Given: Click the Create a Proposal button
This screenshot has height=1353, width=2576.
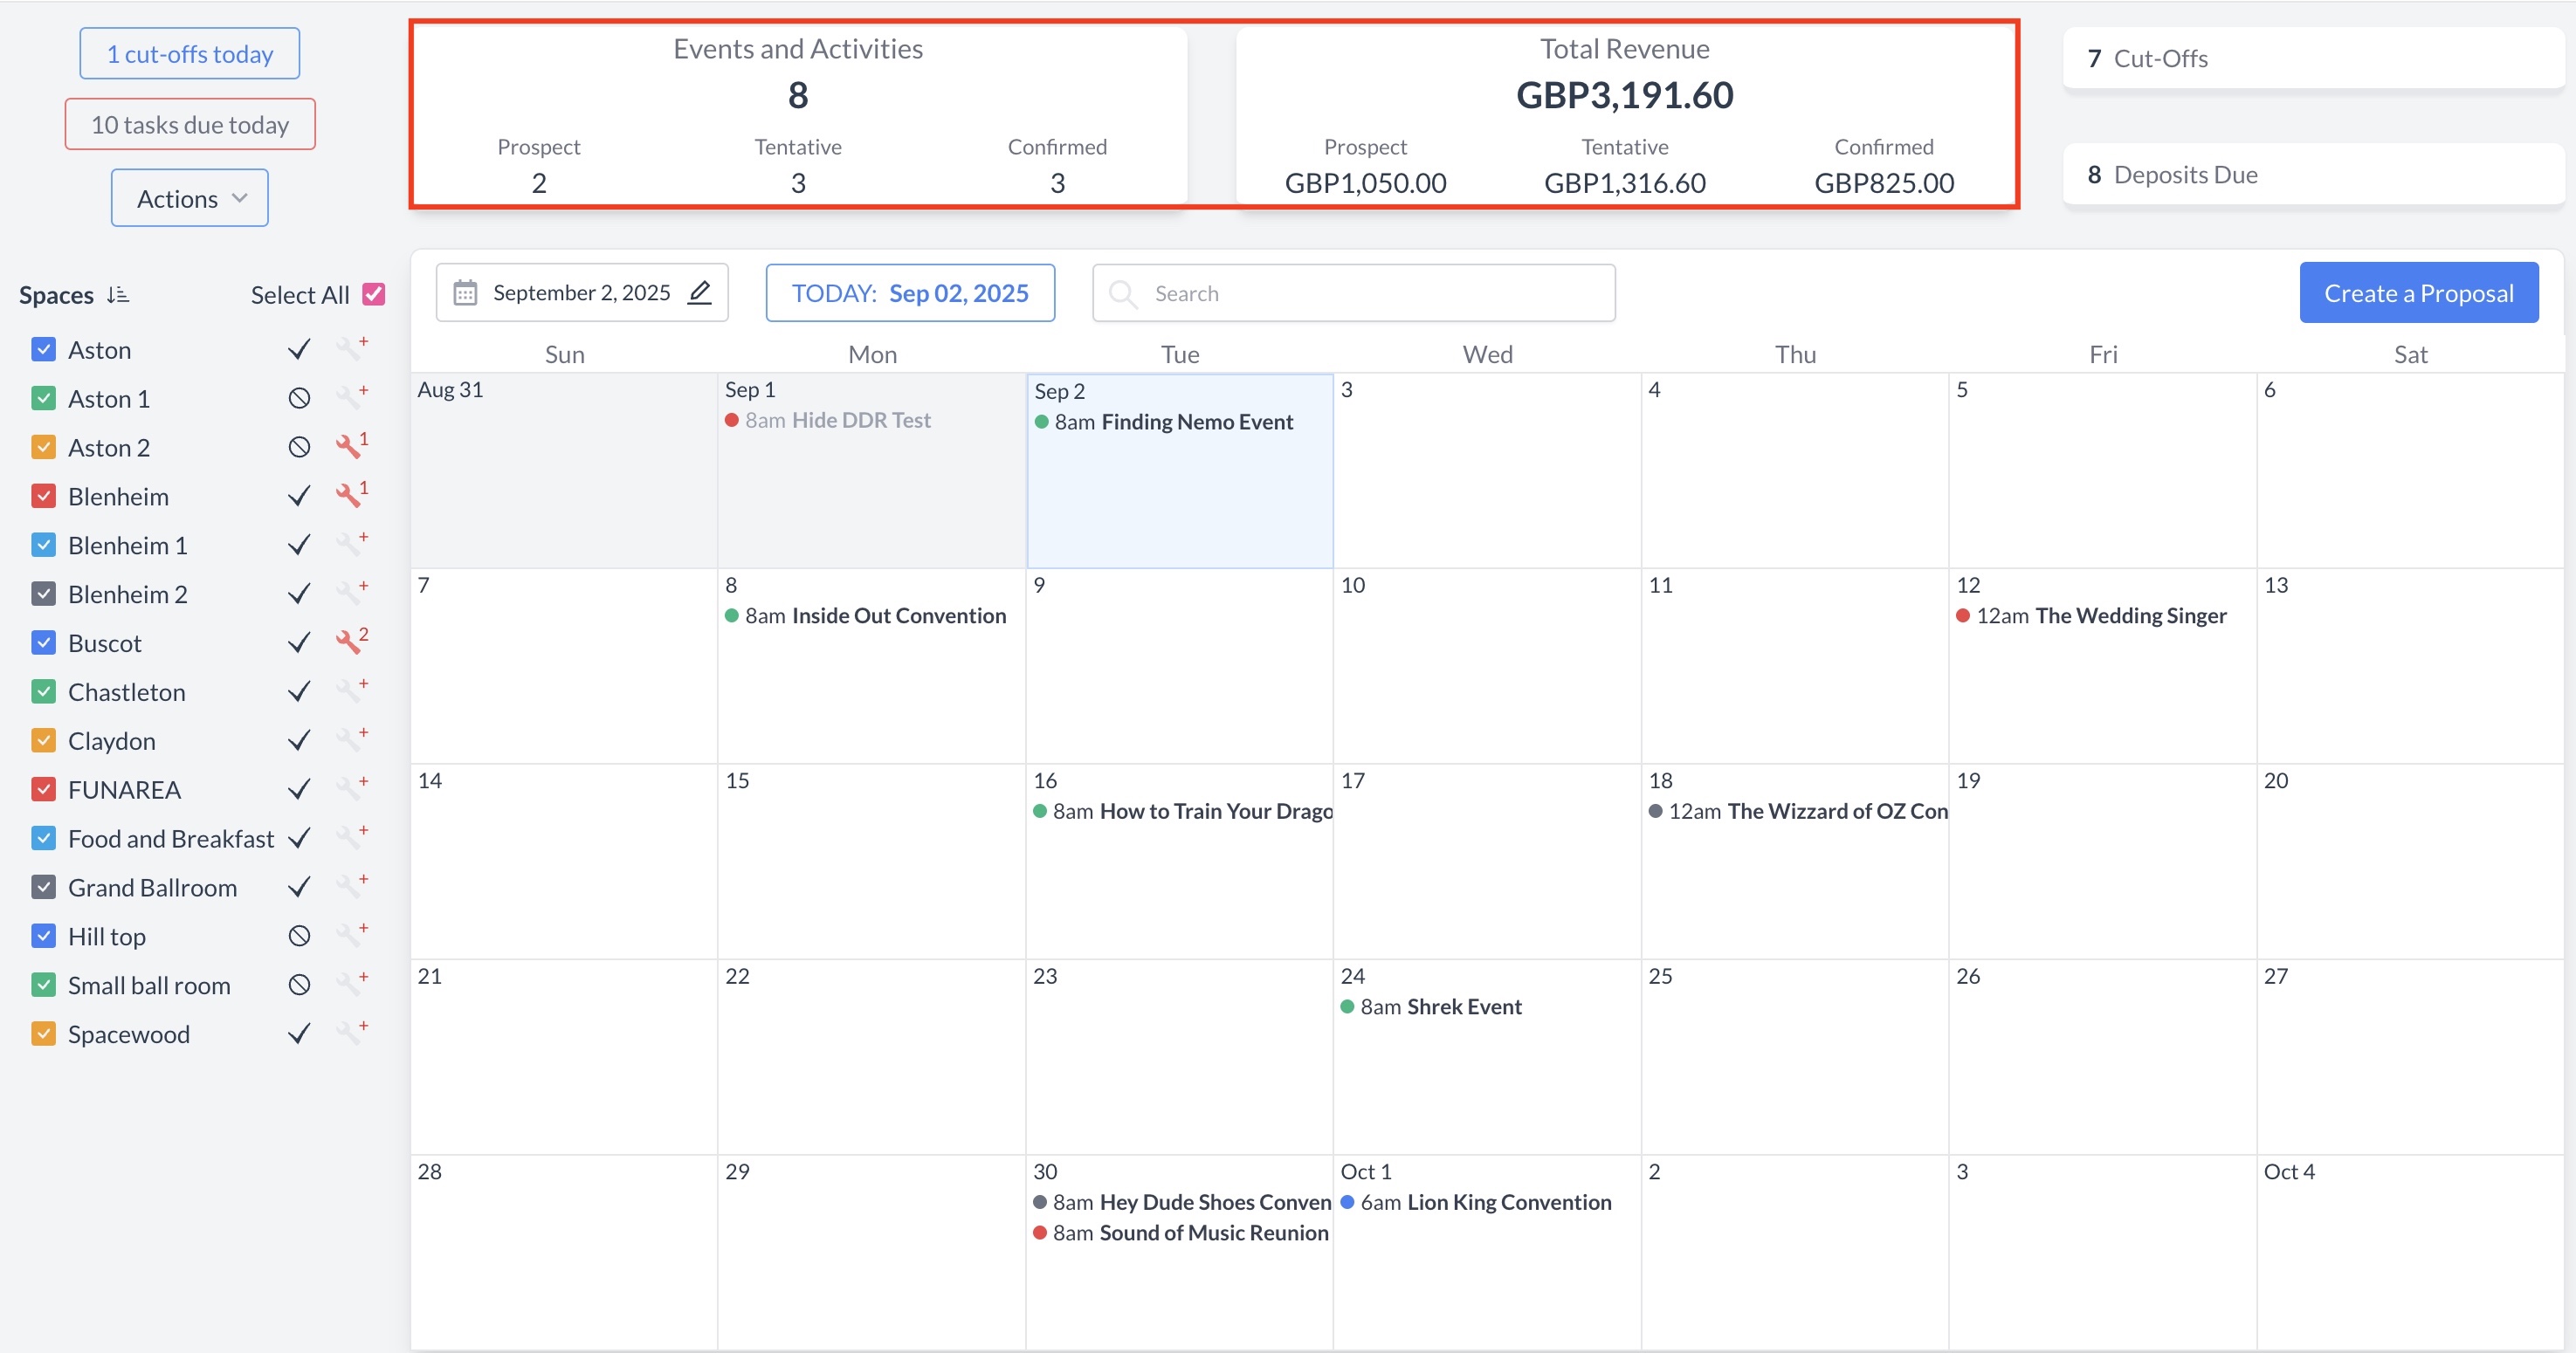Looking at the screenshot, I should click(2417, 293).
